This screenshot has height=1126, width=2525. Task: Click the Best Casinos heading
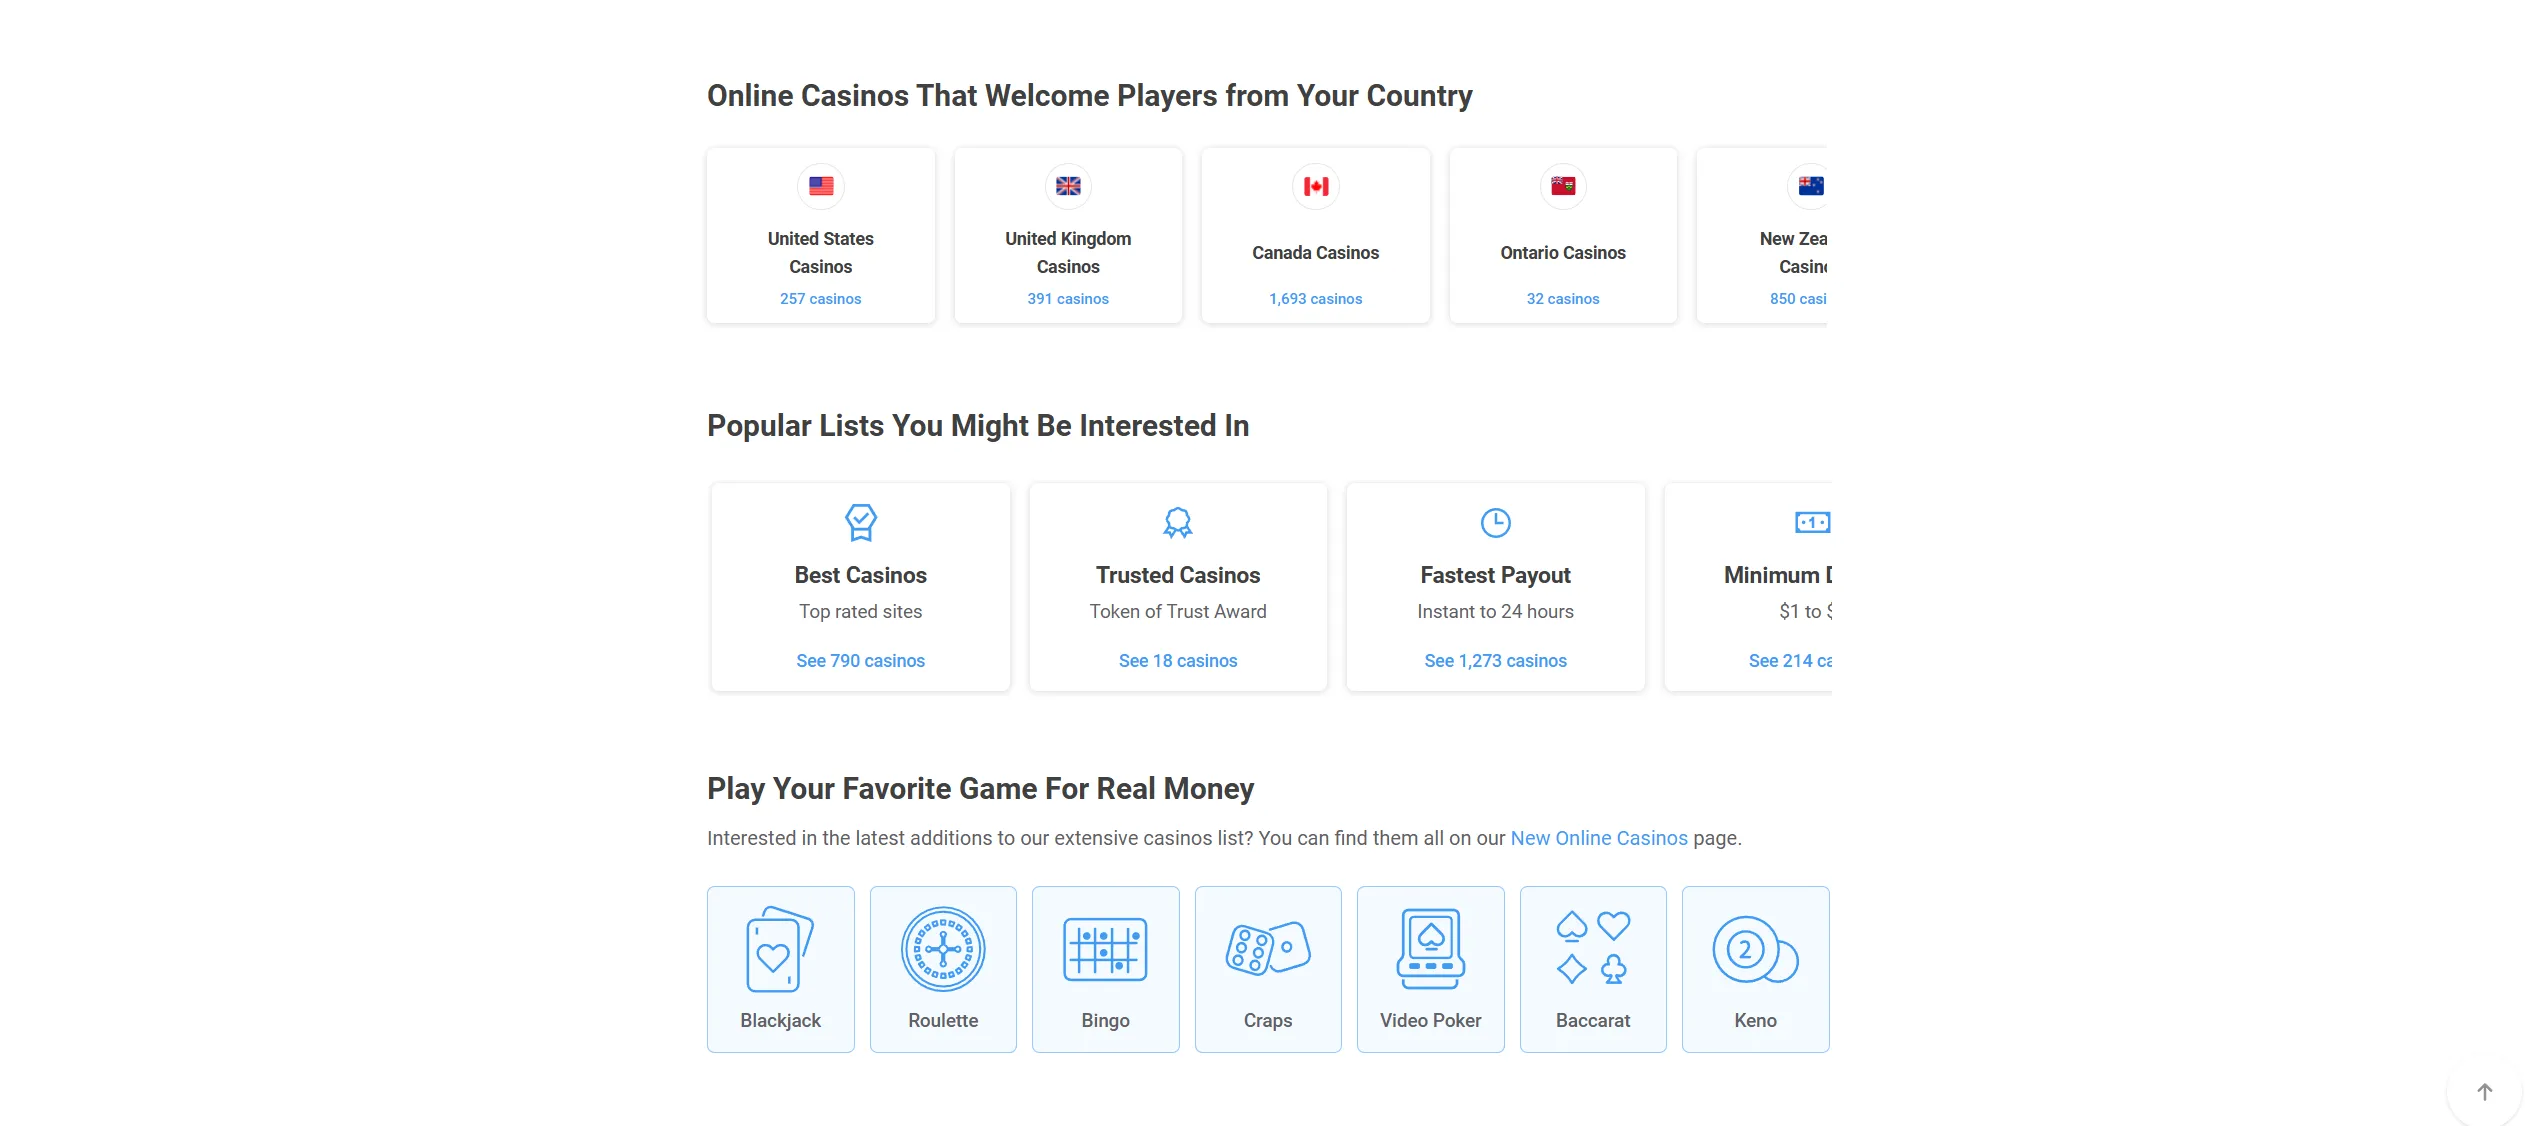[x=861, y=575]
